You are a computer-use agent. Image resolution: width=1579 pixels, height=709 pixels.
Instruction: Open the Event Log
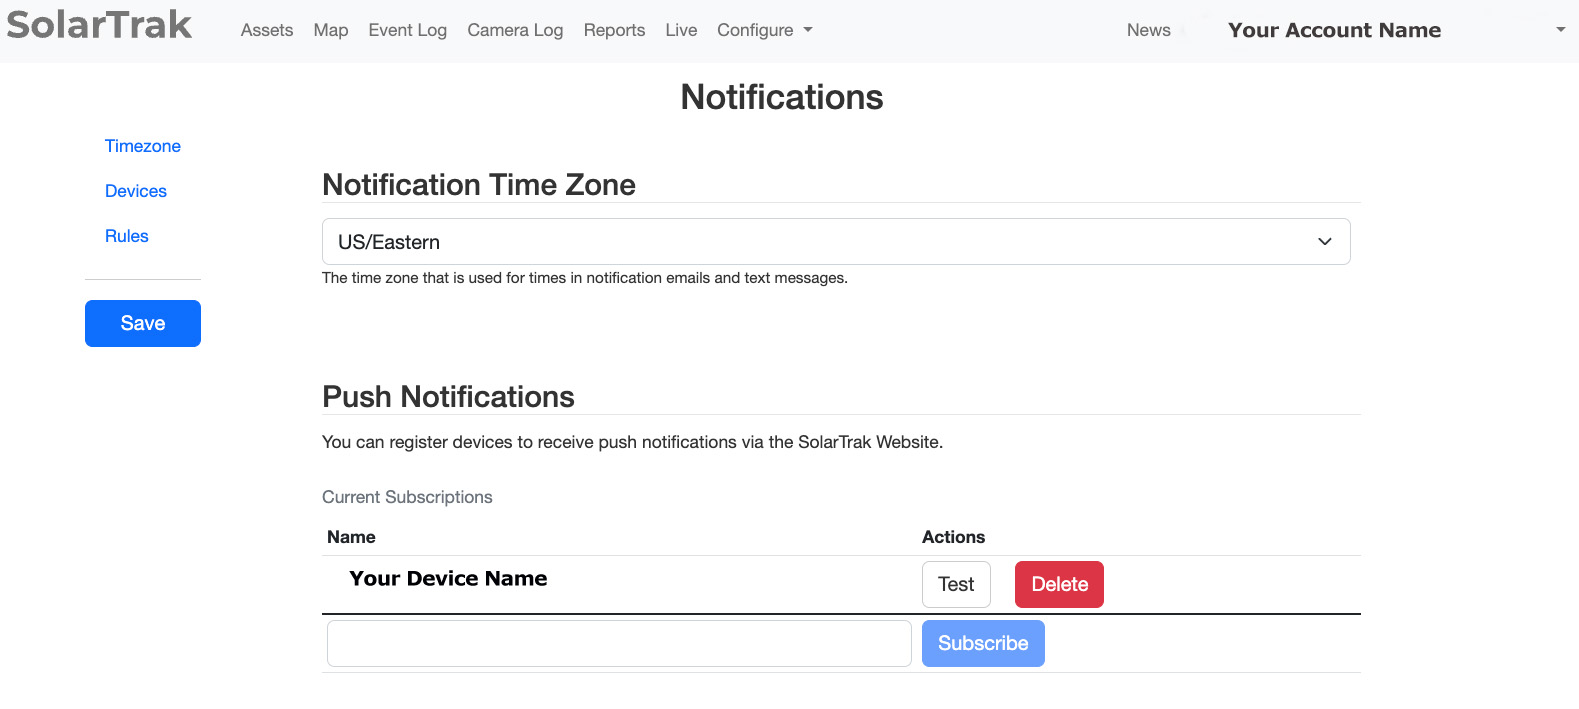pos(407,30)
